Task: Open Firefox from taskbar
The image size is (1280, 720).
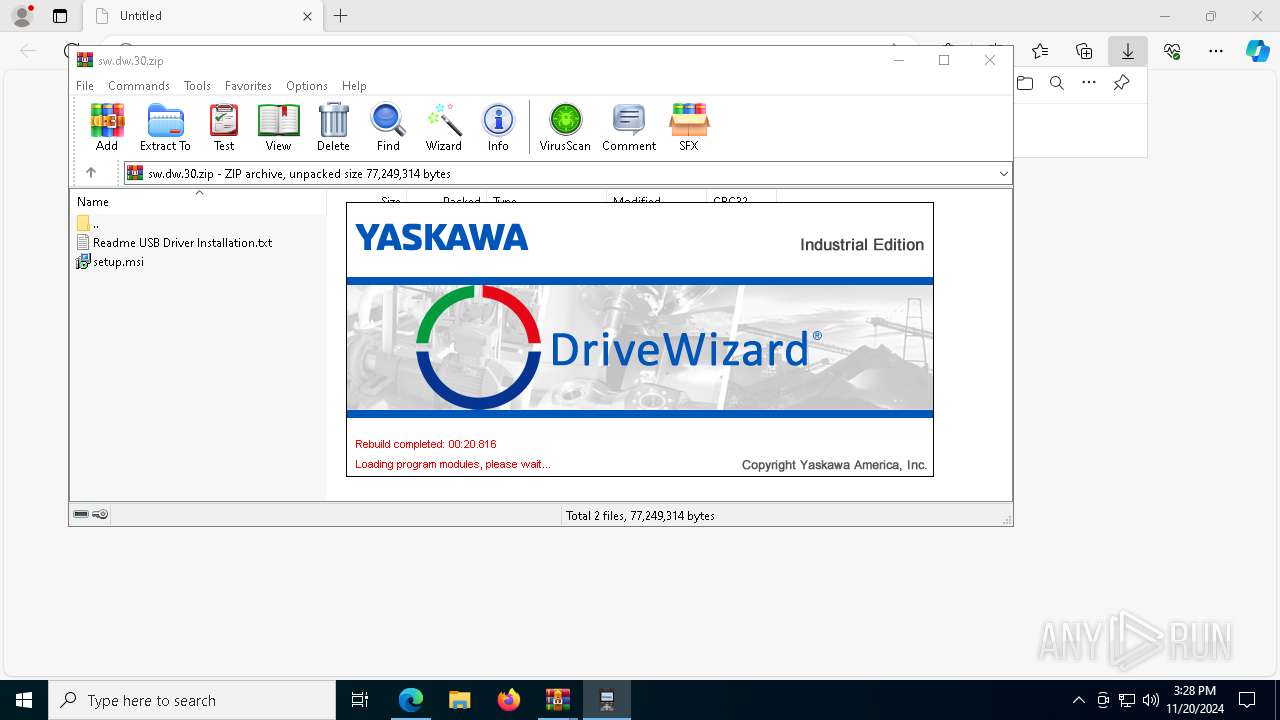Action: pos(509,700)
